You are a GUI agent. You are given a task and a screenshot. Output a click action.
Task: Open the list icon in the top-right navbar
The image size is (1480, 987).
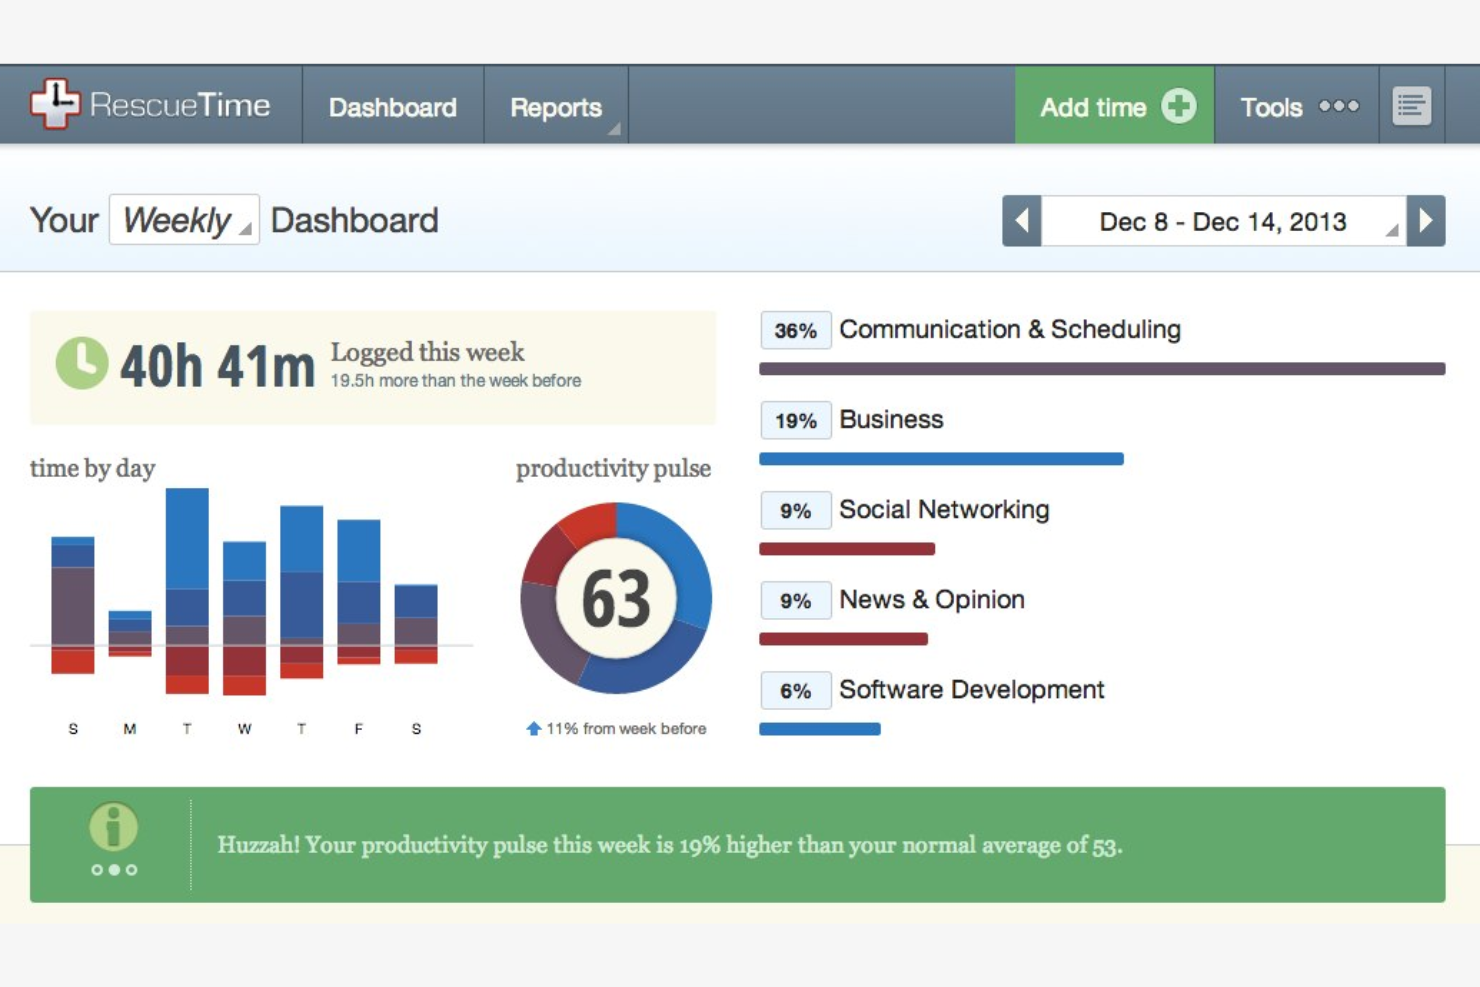click(1410, 104)
